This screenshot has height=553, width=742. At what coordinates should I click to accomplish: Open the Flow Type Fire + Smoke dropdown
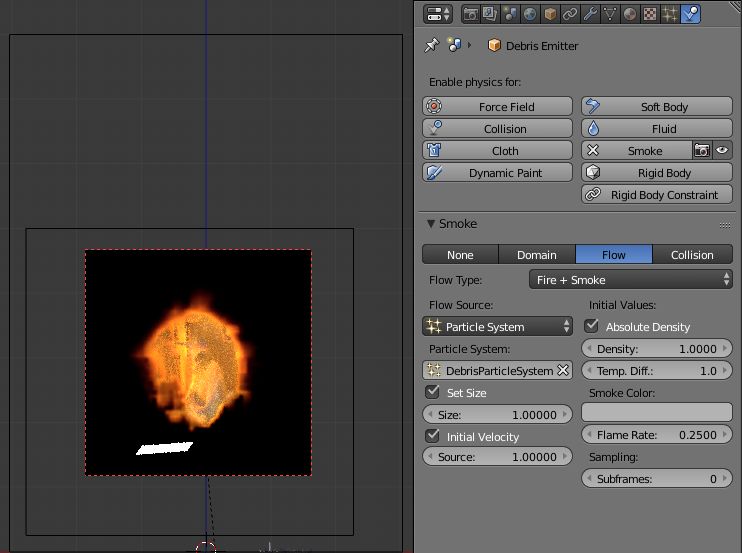coord(631,280)
